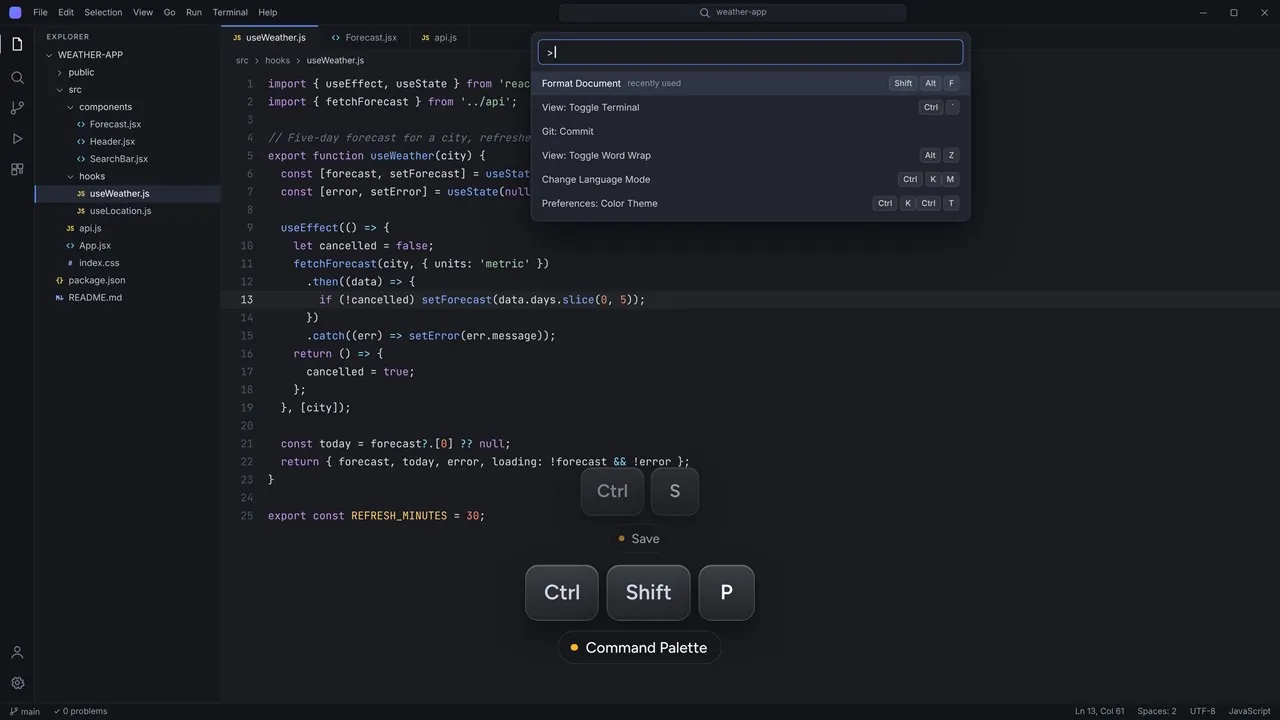Open the Explorer view in the activity bar
Image resolution: width=1280 pixels, height=720 pixels.
pyautogui.click(x=17, y=44)
